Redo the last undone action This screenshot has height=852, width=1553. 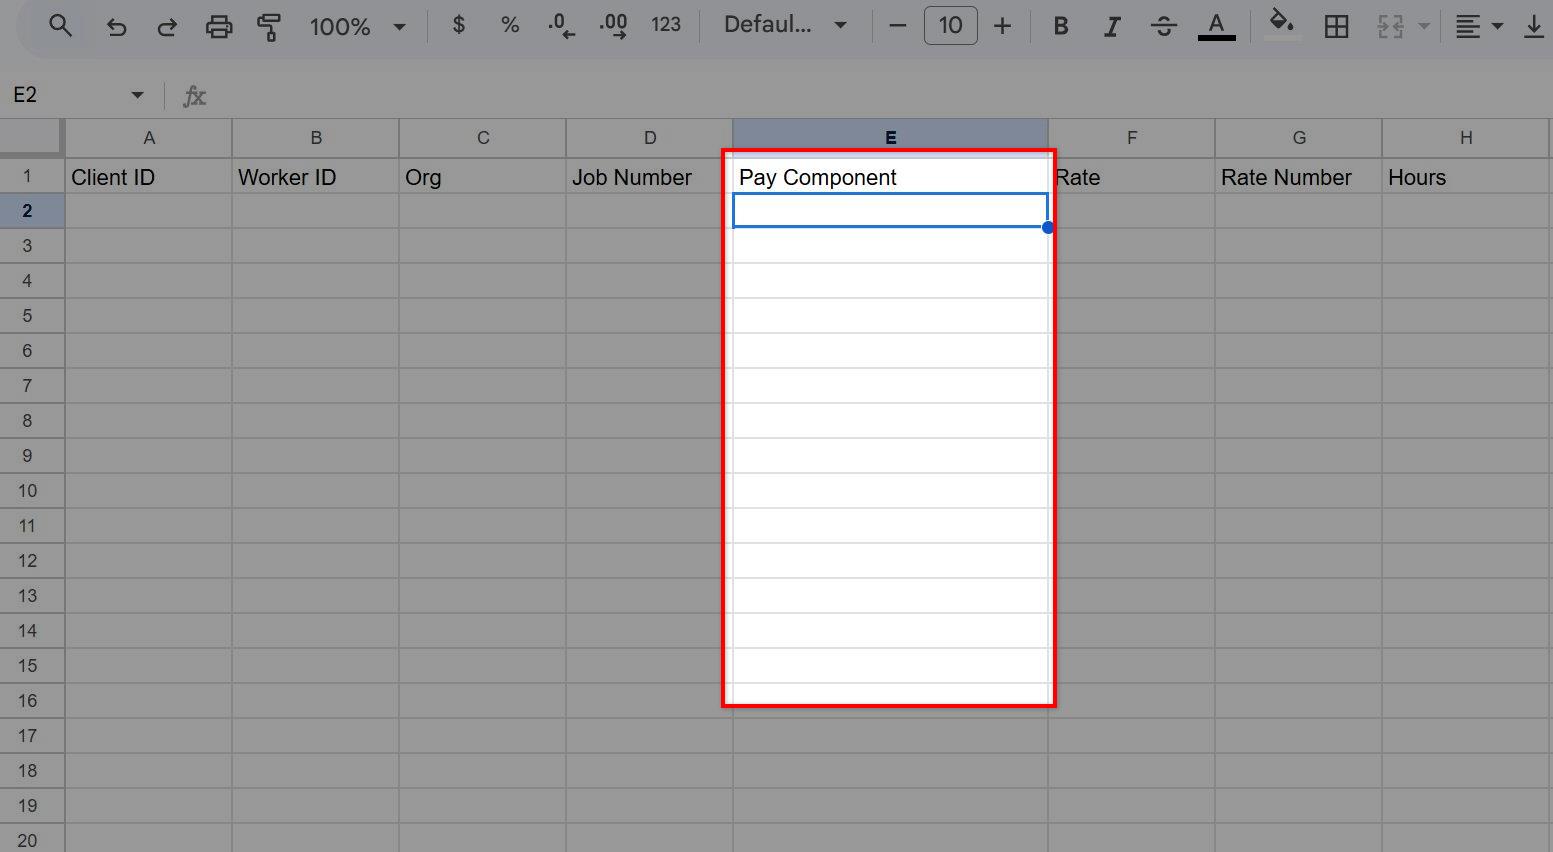[x=167, y=26]
